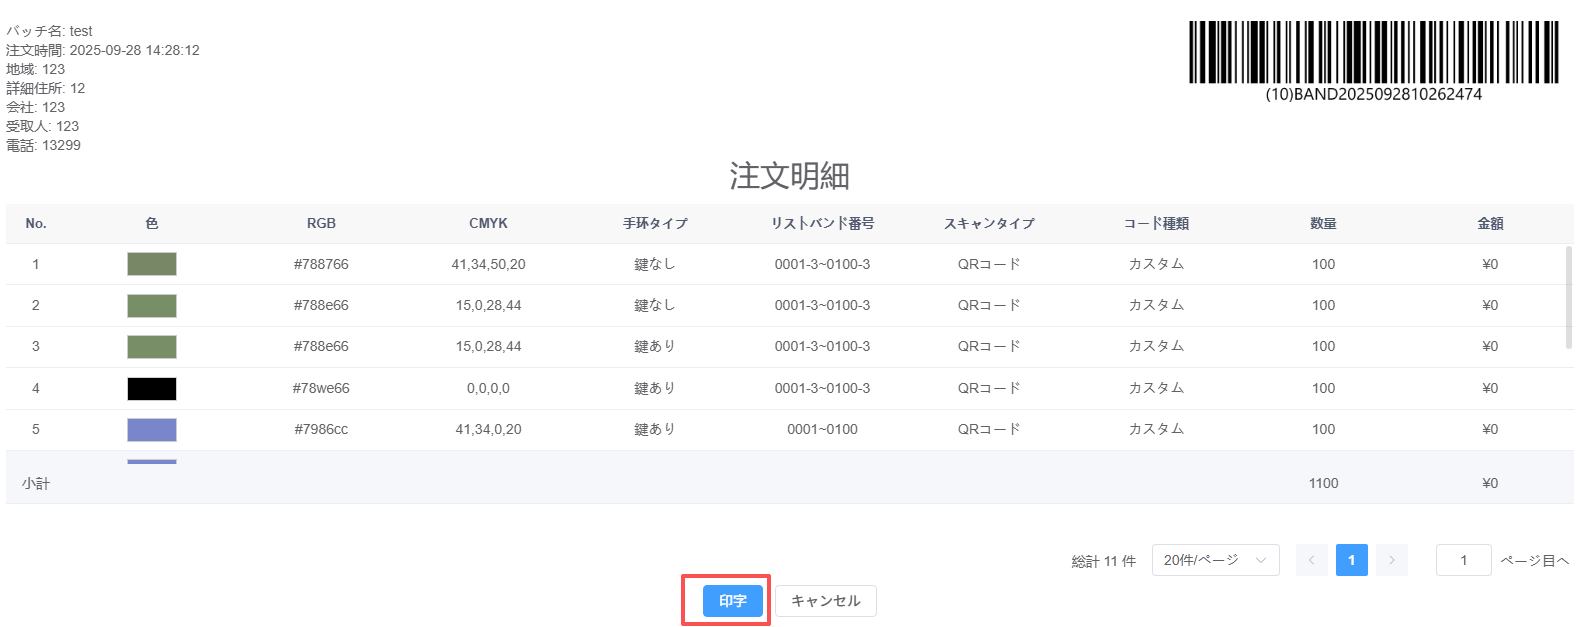Click the barcode image BAND2025092810262474
Screen dimensions: 1577x627
click(1373, 53)
